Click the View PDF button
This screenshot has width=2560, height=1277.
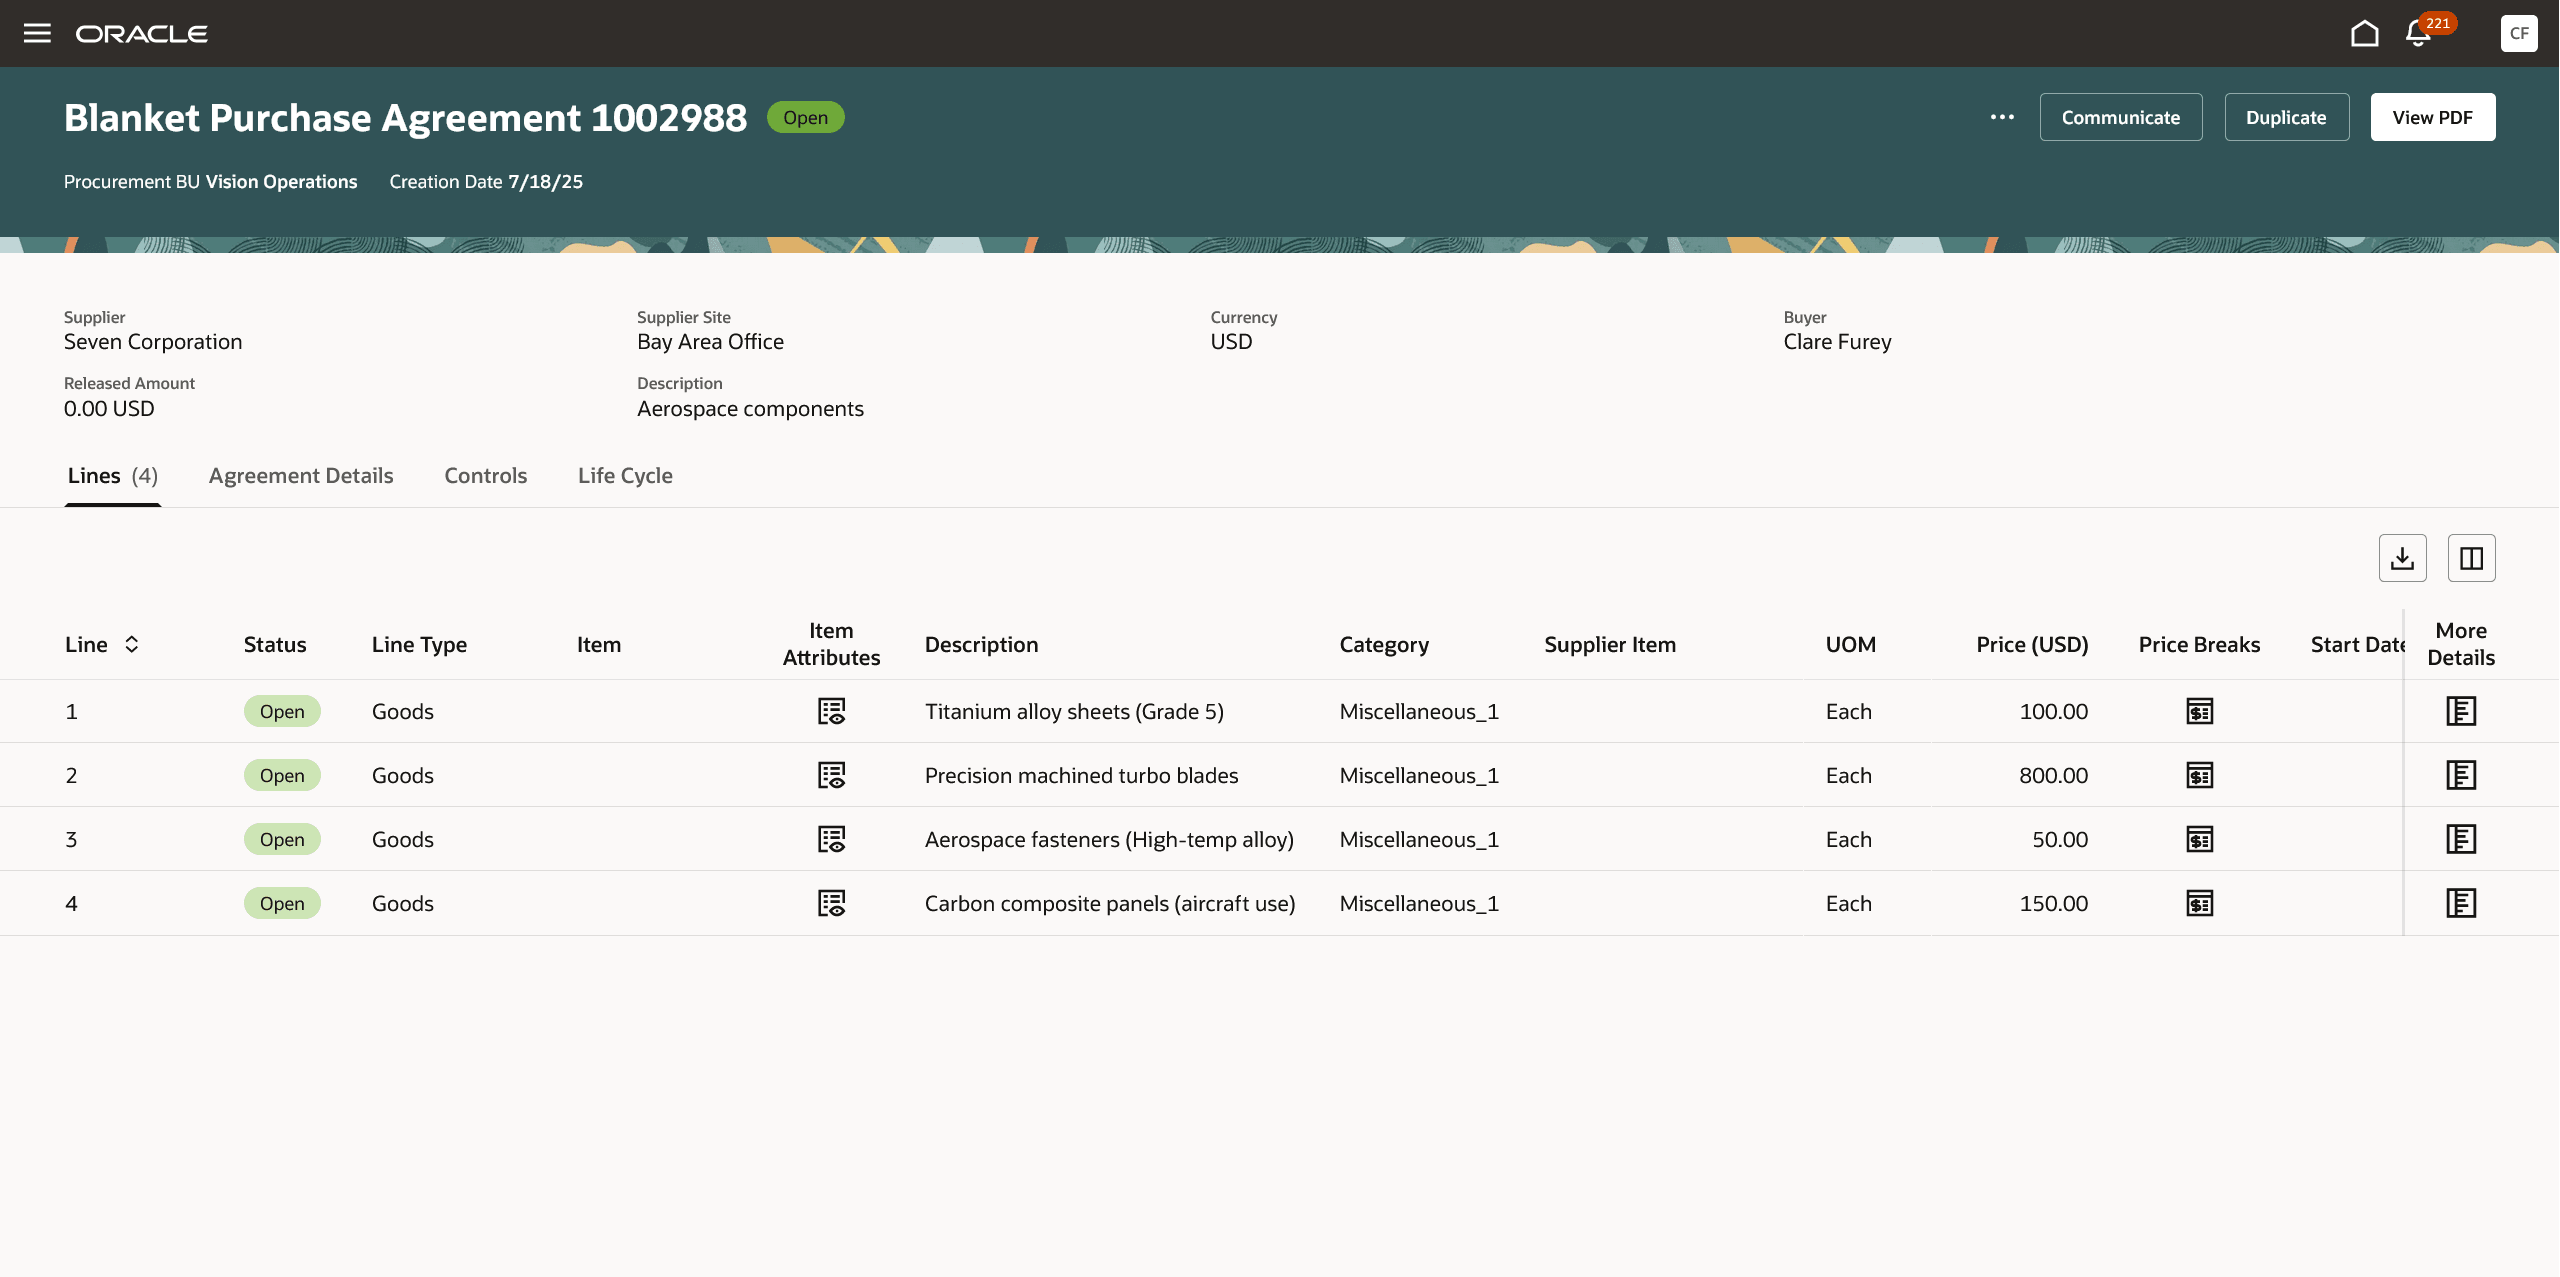[2432, 117]
